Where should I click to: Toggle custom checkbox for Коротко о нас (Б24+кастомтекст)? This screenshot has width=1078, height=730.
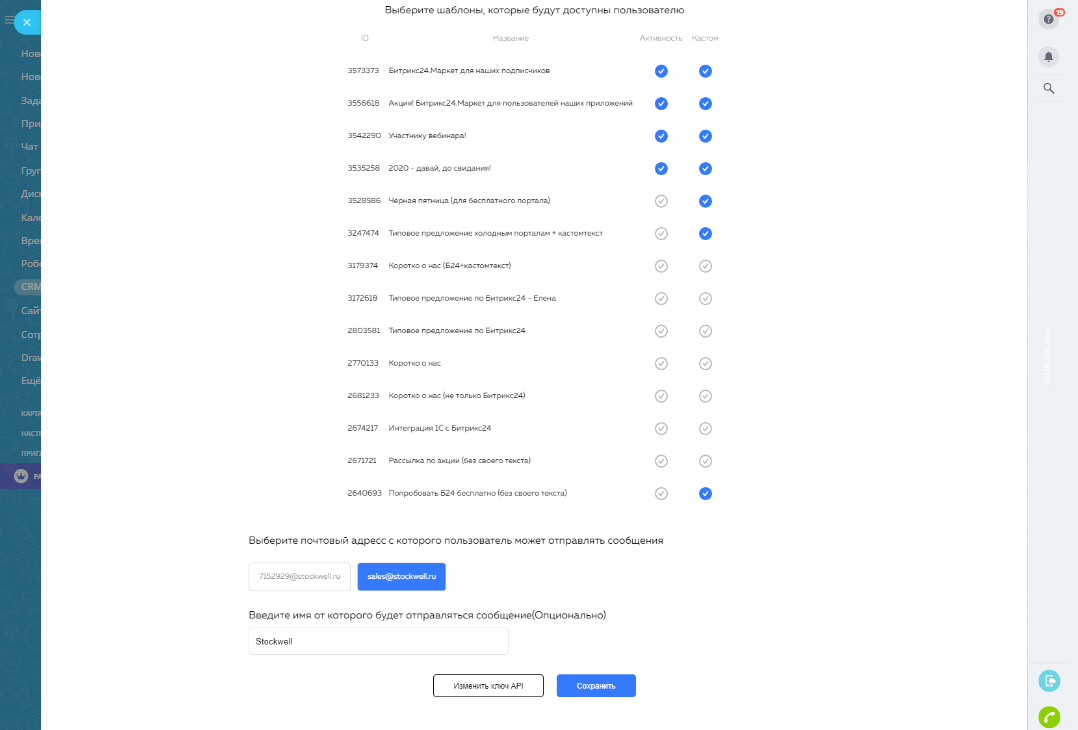click(705, 266)
